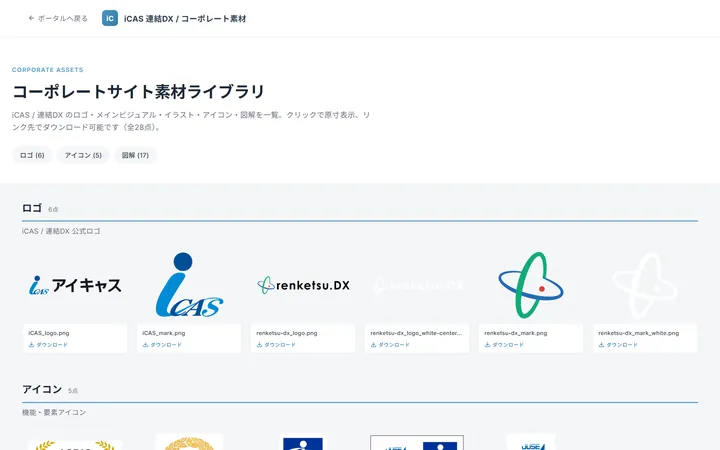Click the ロゴ section heading
The height and width of the screenshot is (450, 720).
pyautogui.click(x=32, y=208)
